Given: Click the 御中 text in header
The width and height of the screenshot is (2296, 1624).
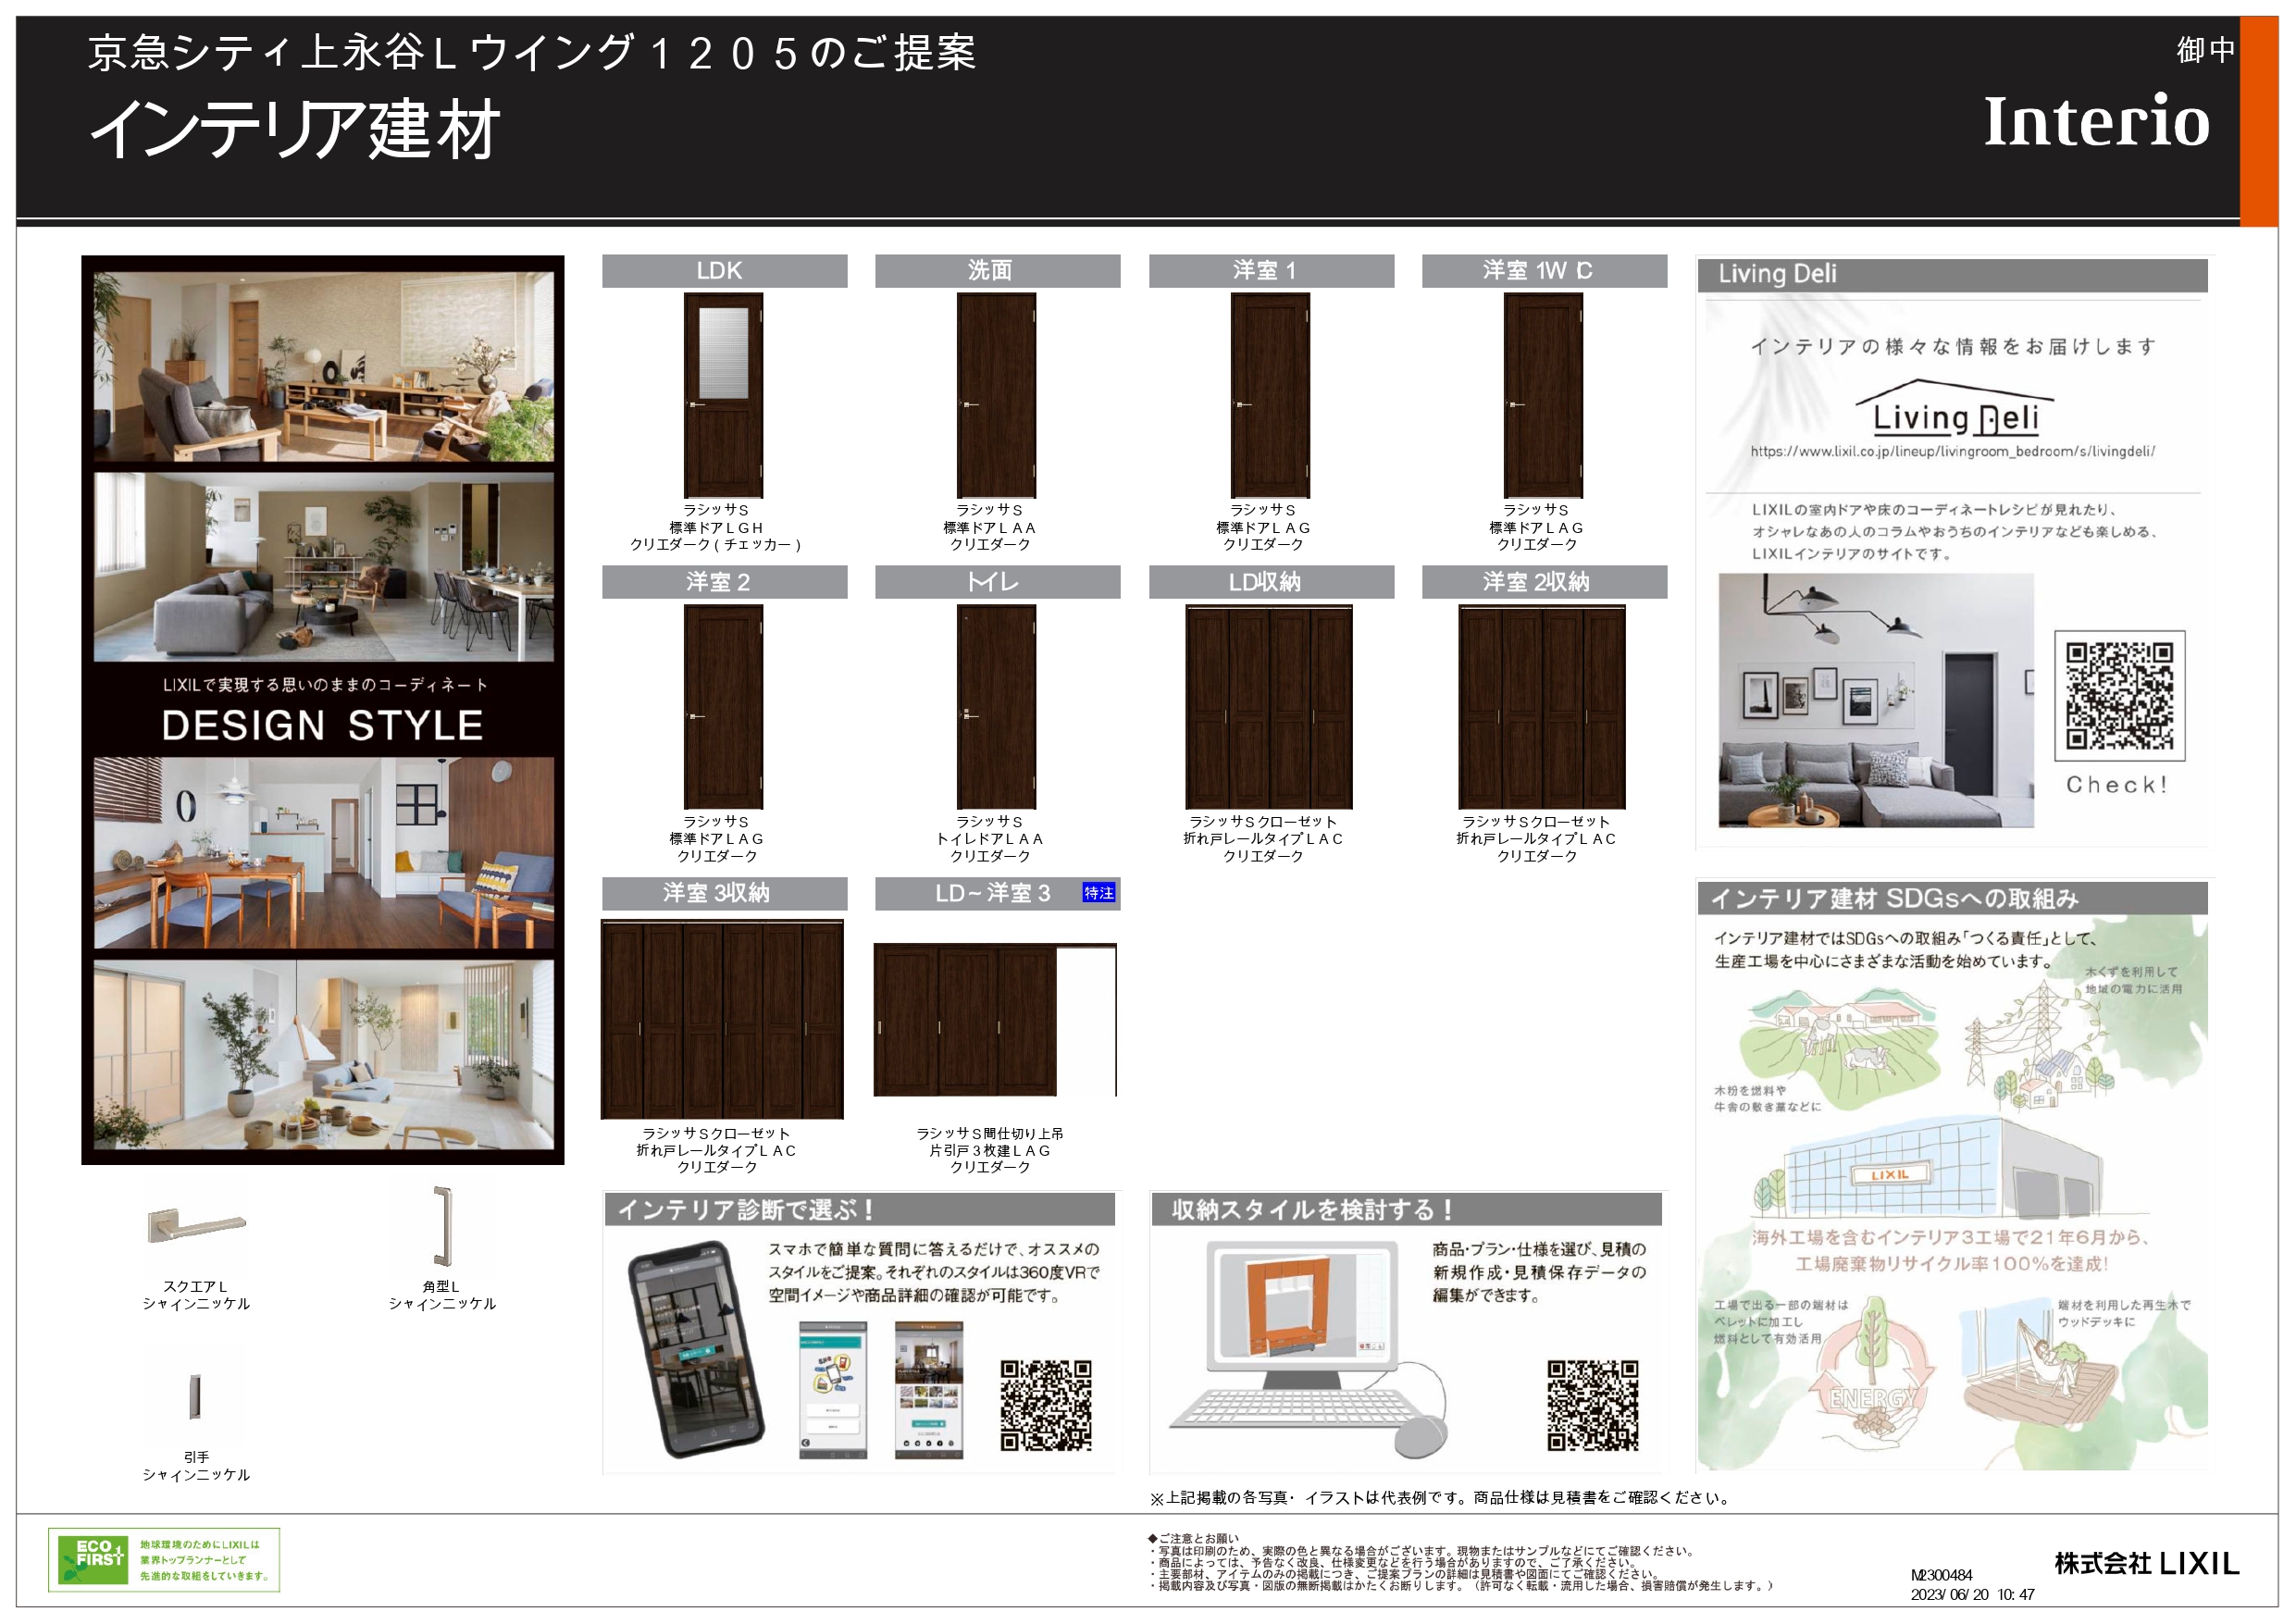Looking at the screenshot, I should 2206,50.
